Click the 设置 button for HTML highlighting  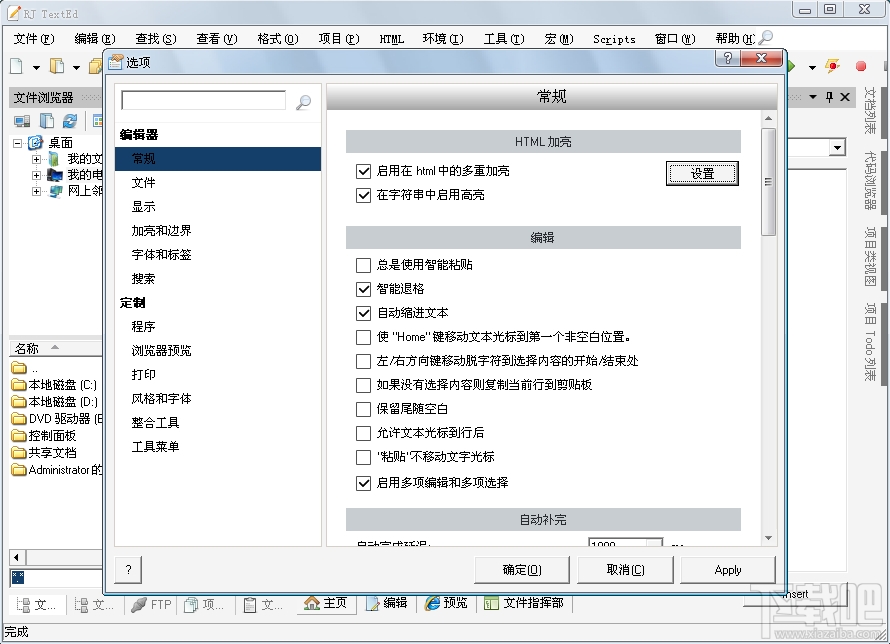point(702,174)
